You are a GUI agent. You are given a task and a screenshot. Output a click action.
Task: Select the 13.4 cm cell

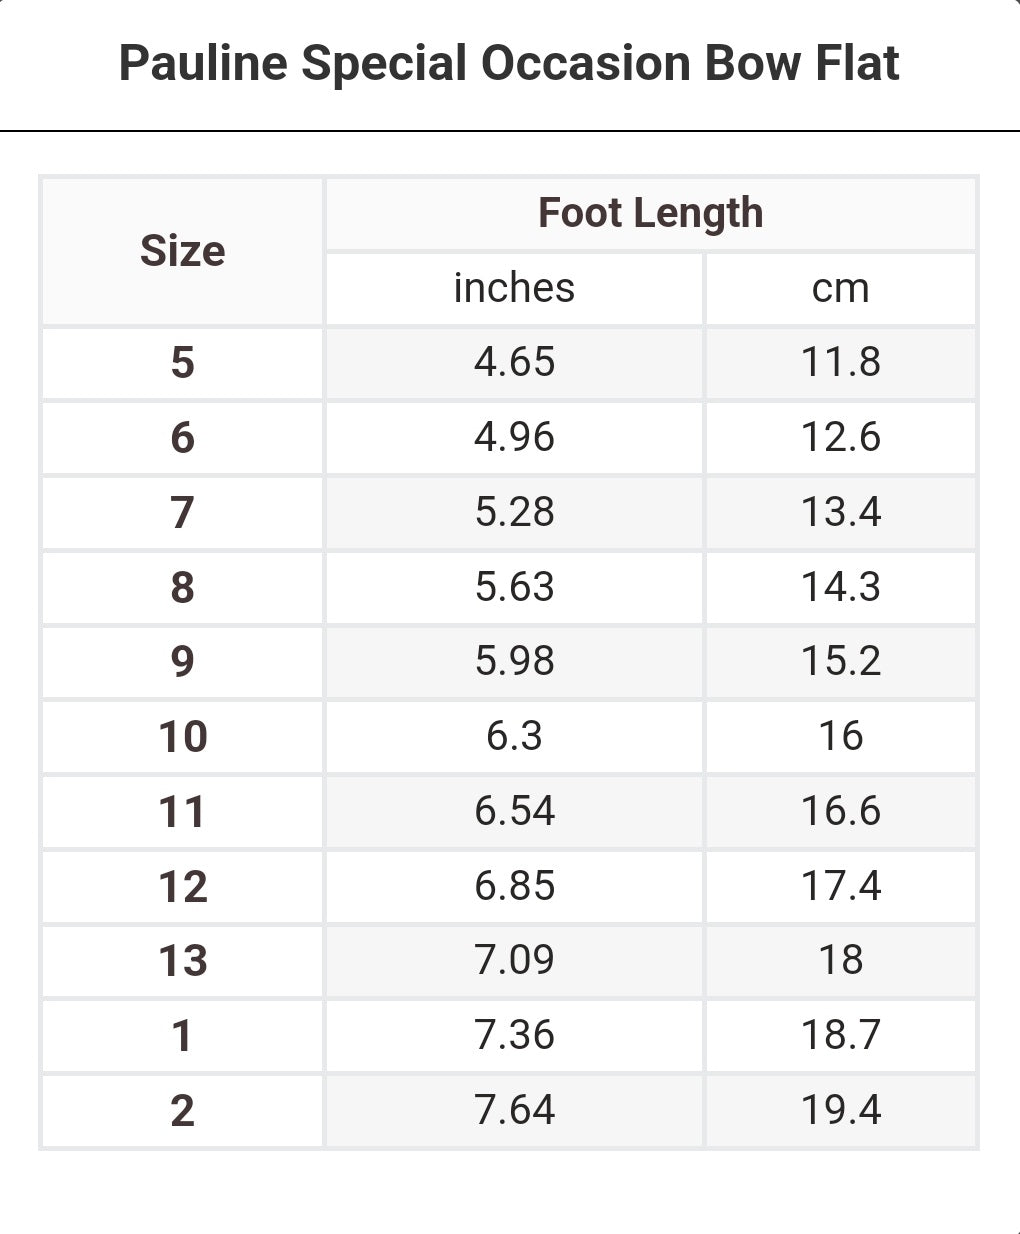[840, 512]
